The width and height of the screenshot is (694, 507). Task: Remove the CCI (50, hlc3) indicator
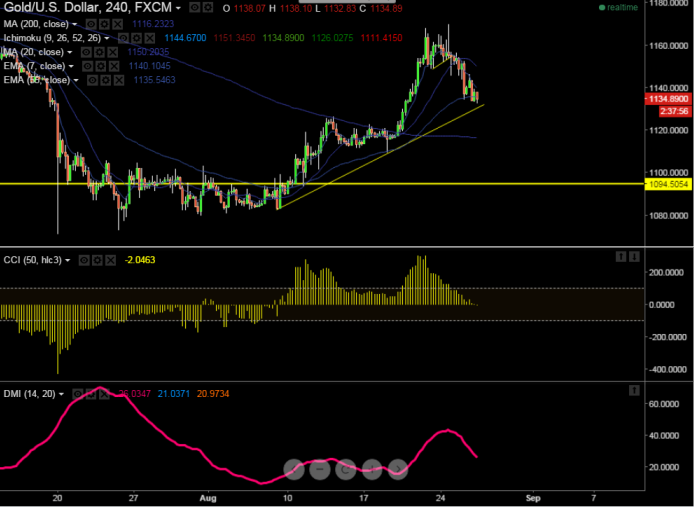click(x=110, y=260)
